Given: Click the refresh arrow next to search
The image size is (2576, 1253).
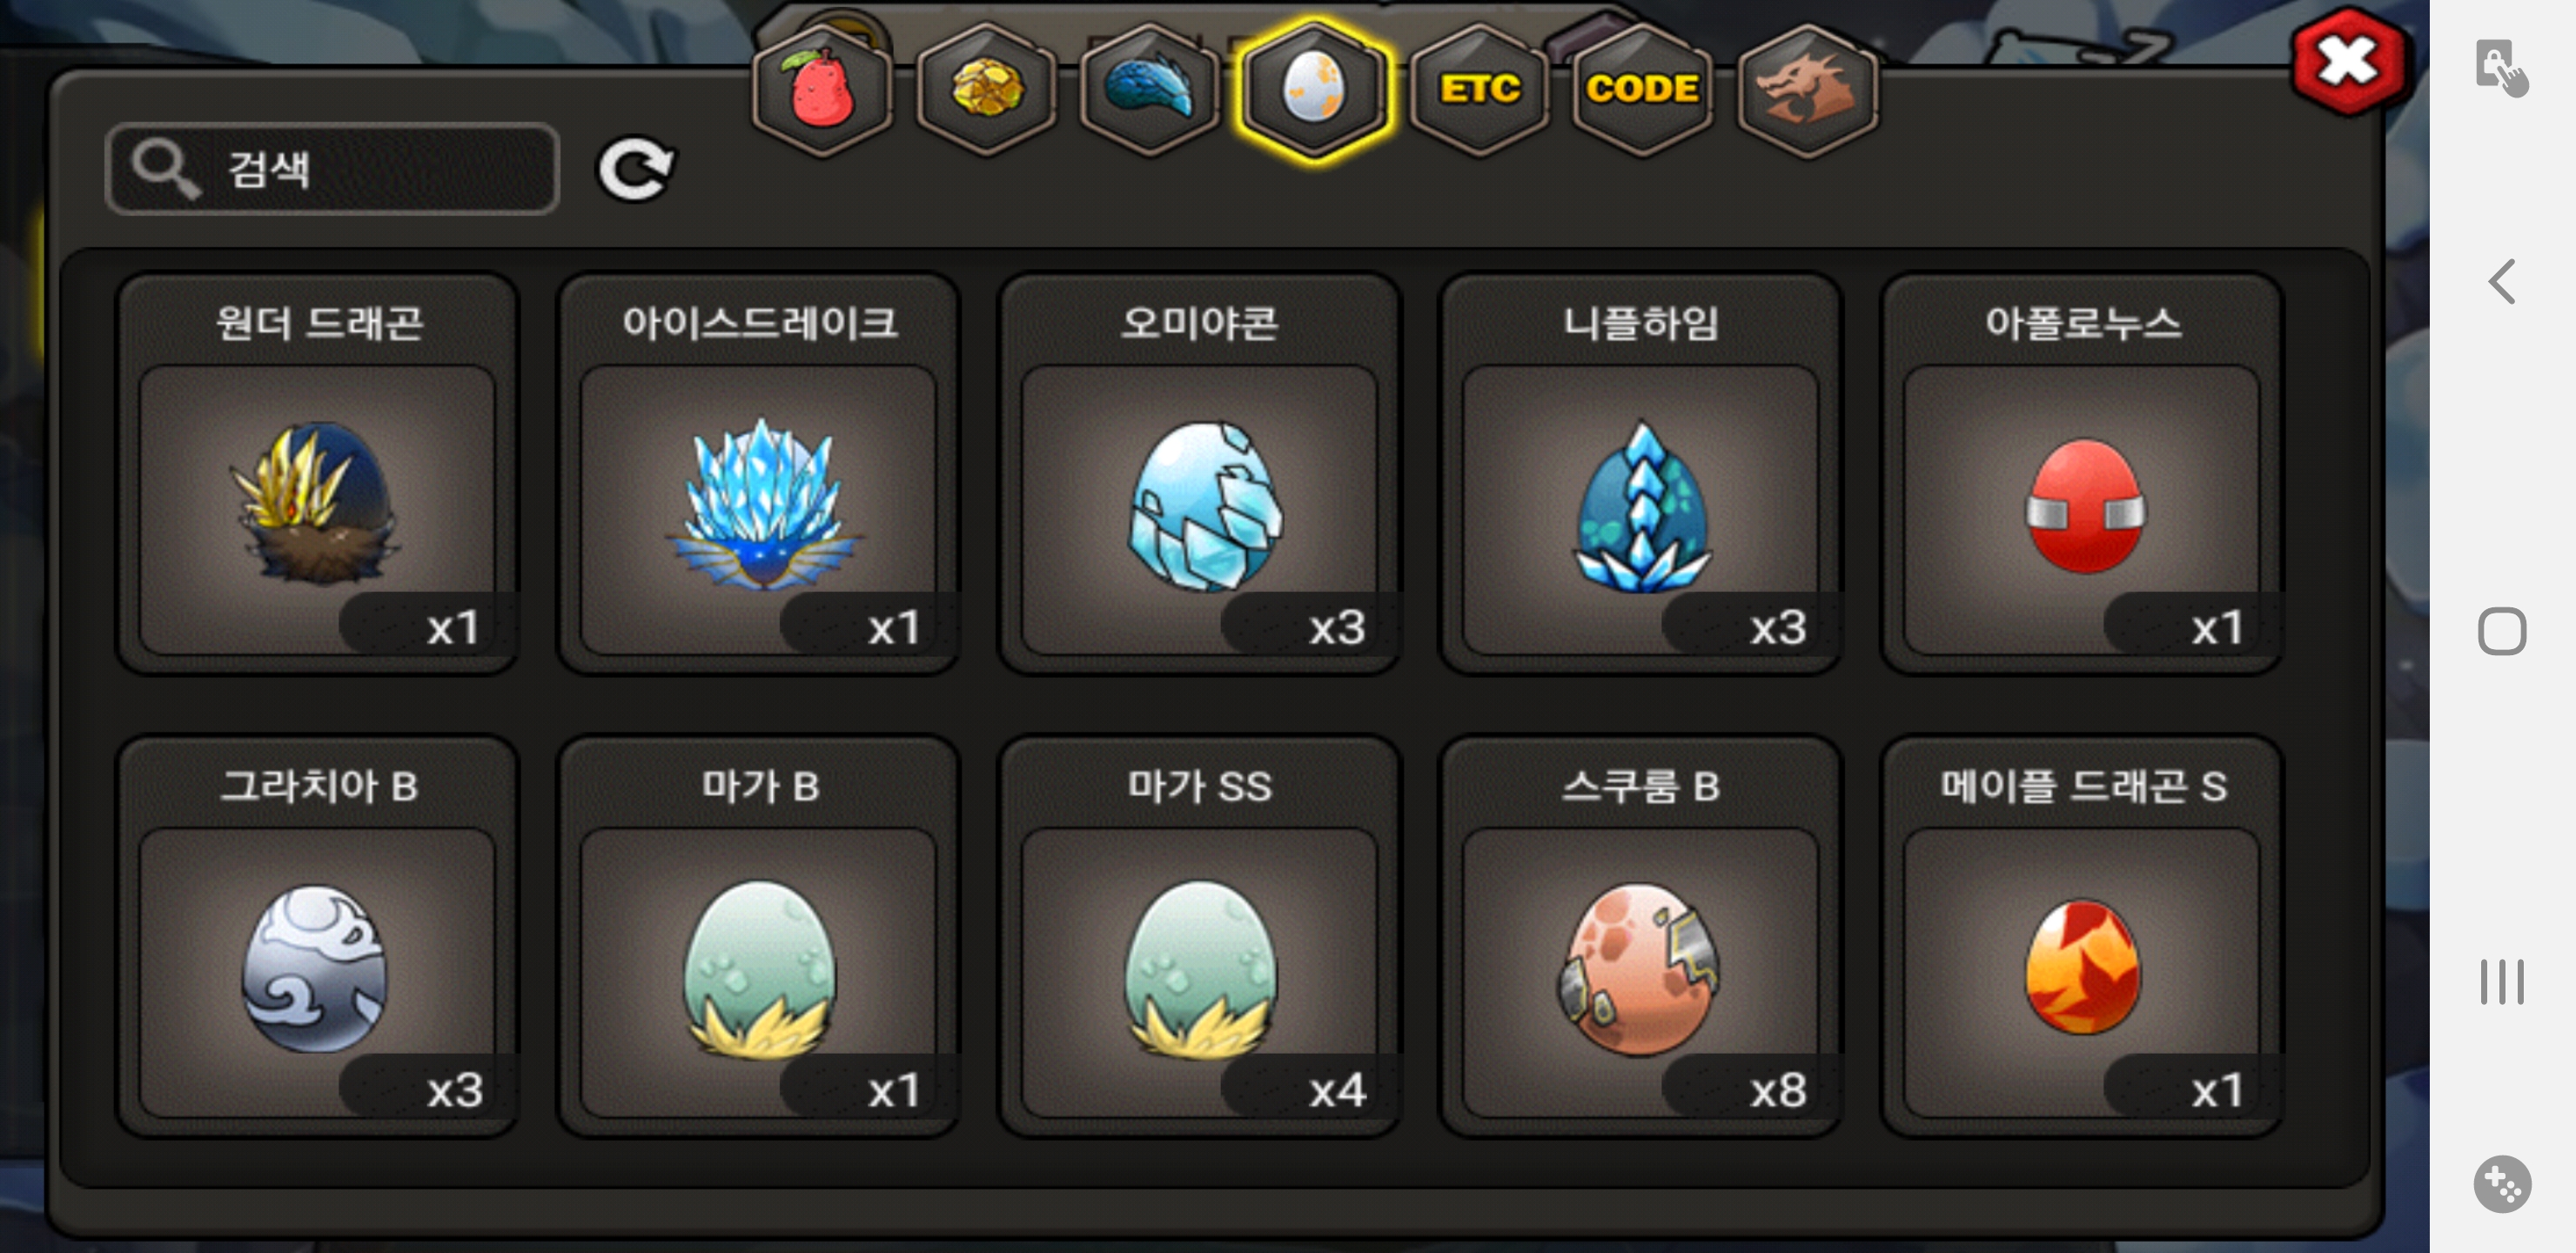Looking at the screenshot, I should coord(636,169).
